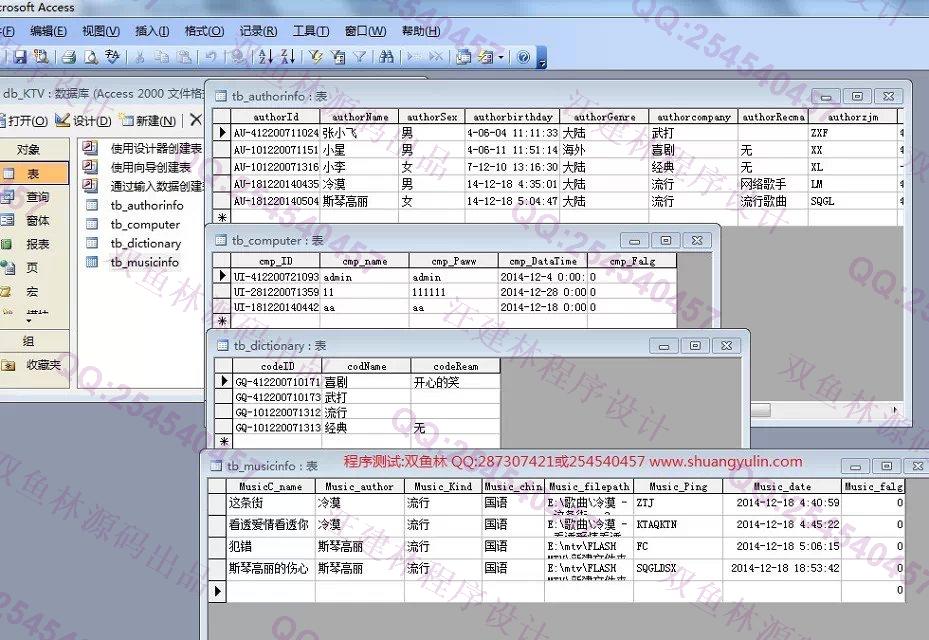
Task: Click the 开心的笑 cell in tb_dictionary
Action: click(x=456, y=382)
